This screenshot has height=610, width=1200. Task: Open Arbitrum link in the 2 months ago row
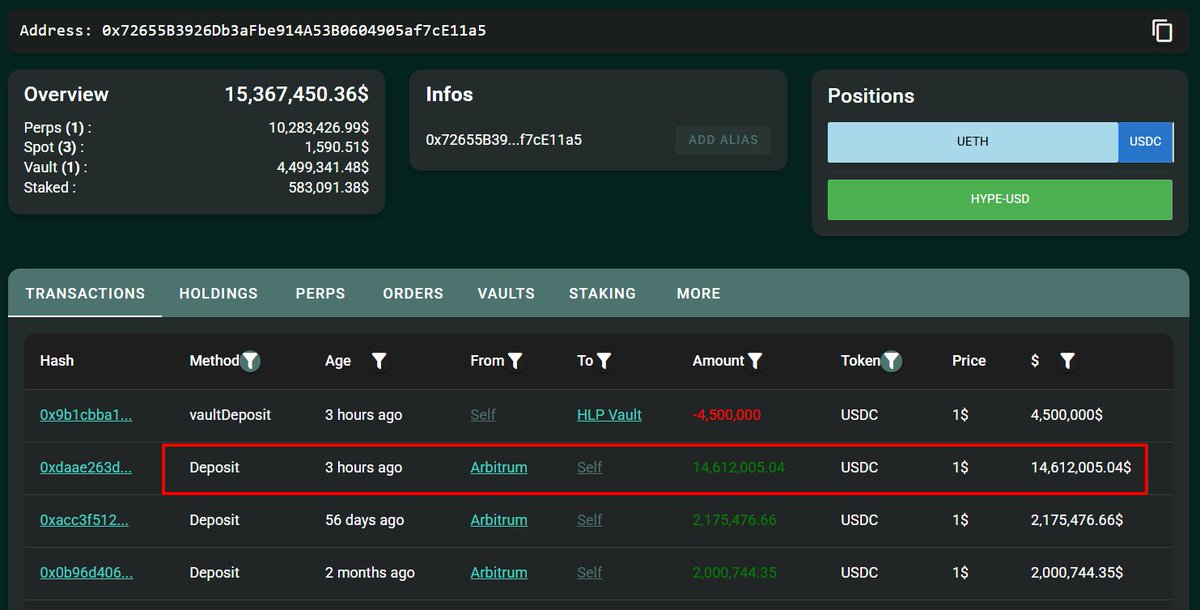[499, 573]
